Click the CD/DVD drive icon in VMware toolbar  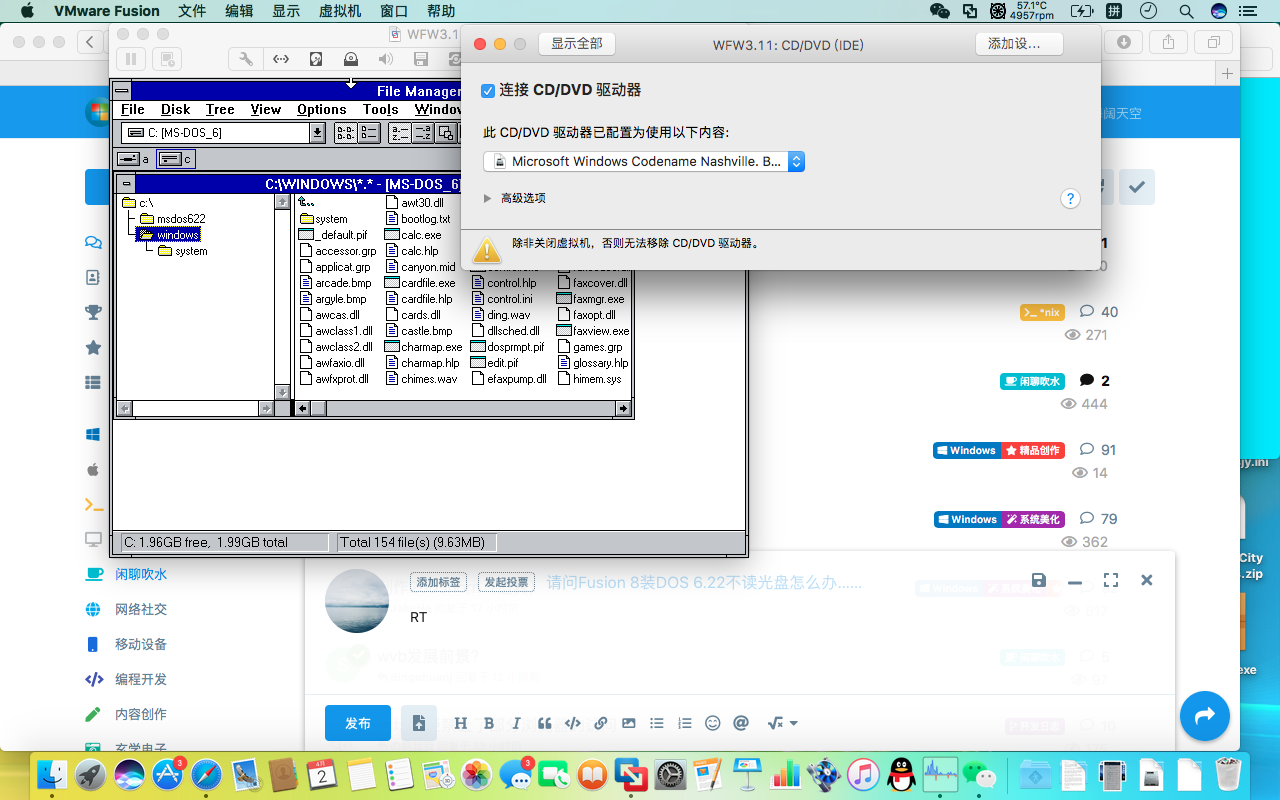pos(351,59)
